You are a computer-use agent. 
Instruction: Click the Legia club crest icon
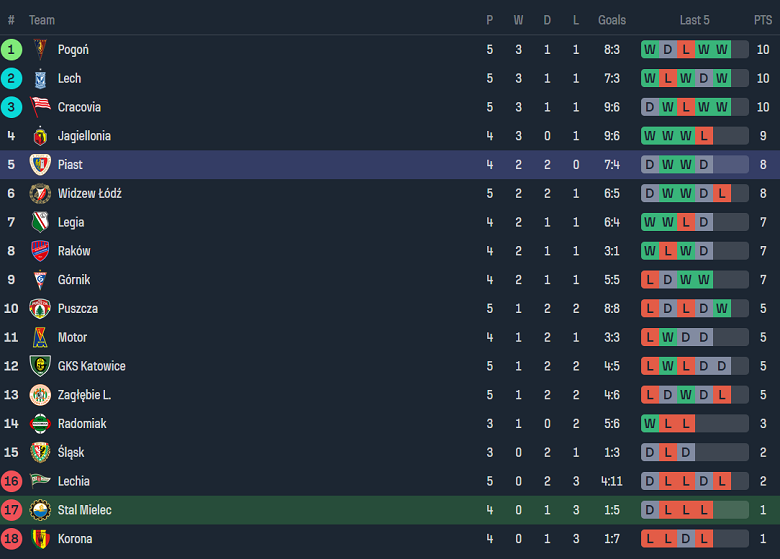[x=40, y=222]
